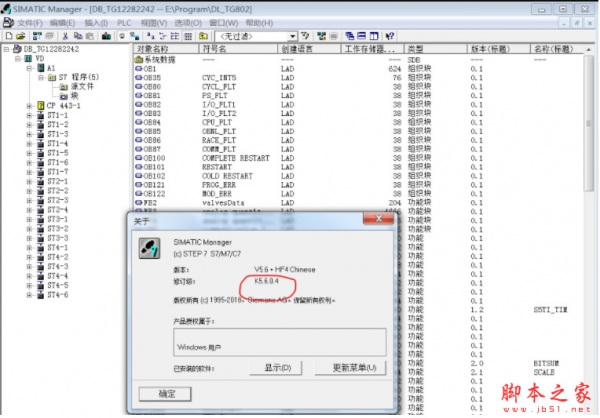Switch to Small Icons view
The width and height of the screenshot is (600, 418).
[163, 36]
